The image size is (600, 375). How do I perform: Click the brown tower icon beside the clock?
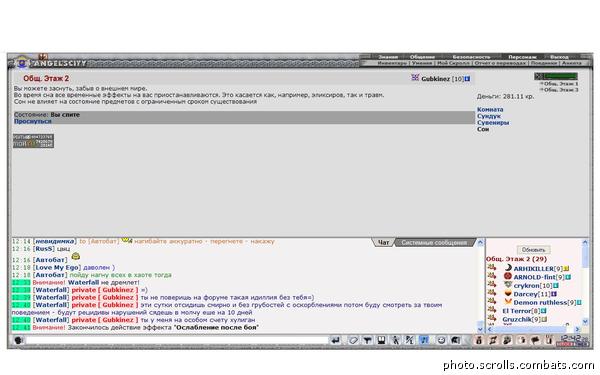(x=549, y=340)
